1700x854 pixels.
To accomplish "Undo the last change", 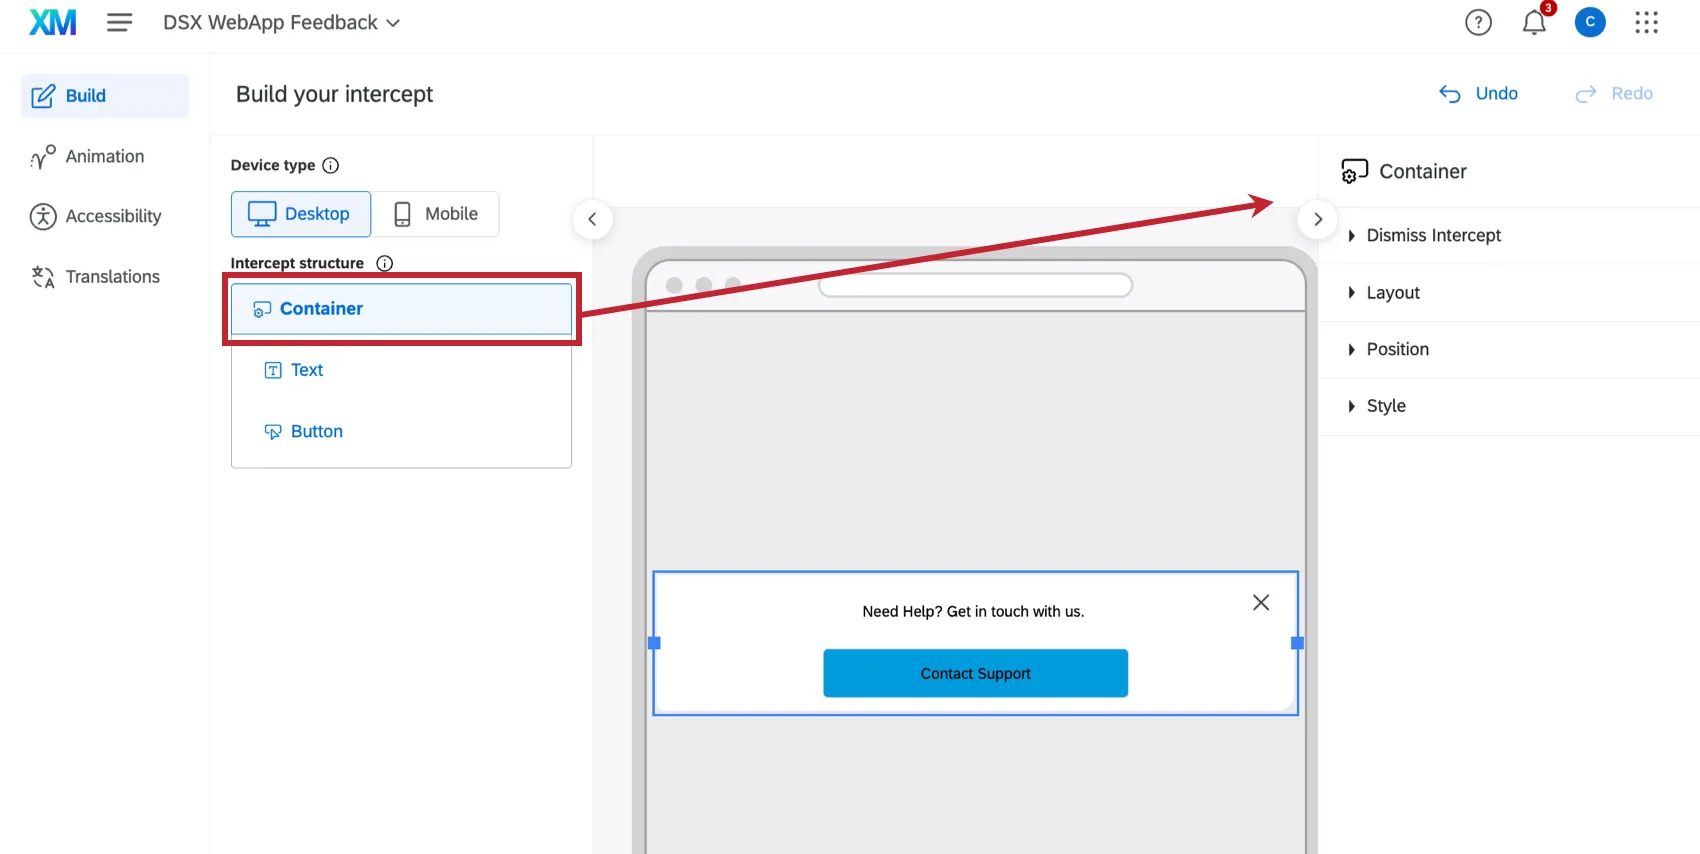I will coord(1478,93).
